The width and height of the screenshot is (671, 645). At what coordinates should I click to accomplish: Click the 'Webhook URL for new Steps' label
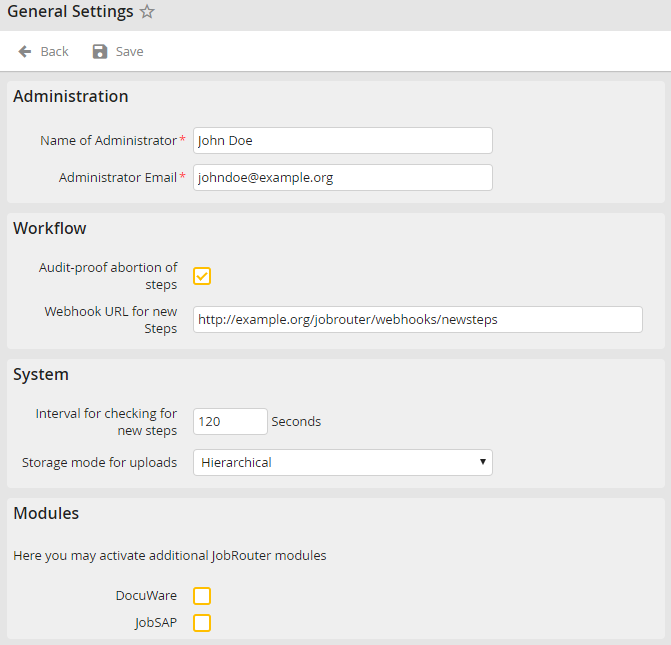coord(110,320)
